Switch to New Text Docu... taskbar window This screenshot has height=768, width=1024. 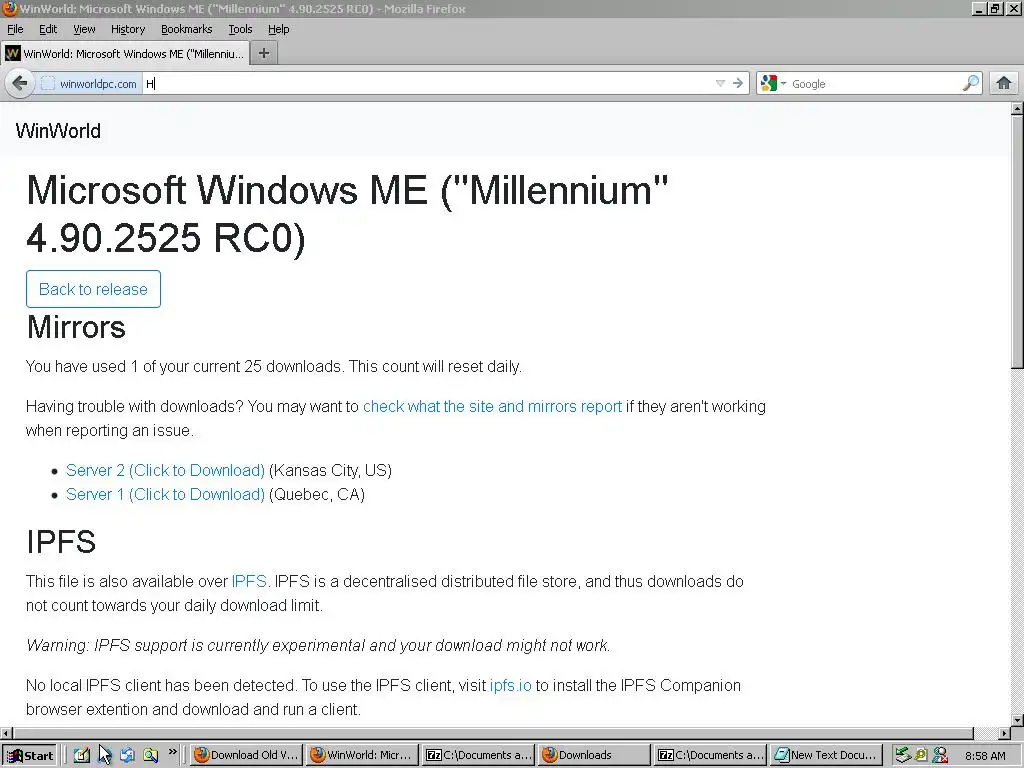(826, 755)
